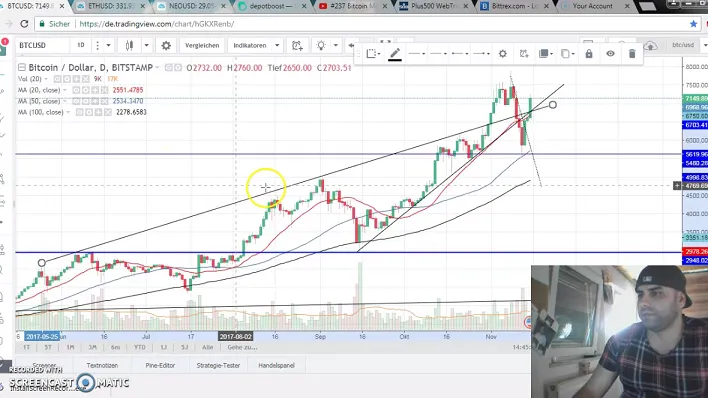Delete selected drawing with trash icon
The width and height of the screenshot is (708, 398).
click(632, 54)
